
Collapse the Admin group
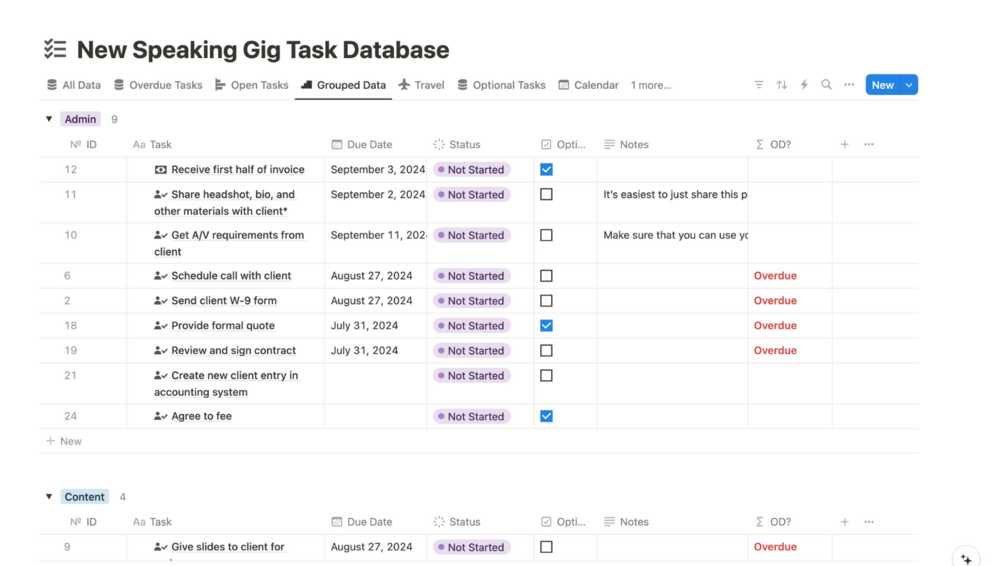point(49,119)
